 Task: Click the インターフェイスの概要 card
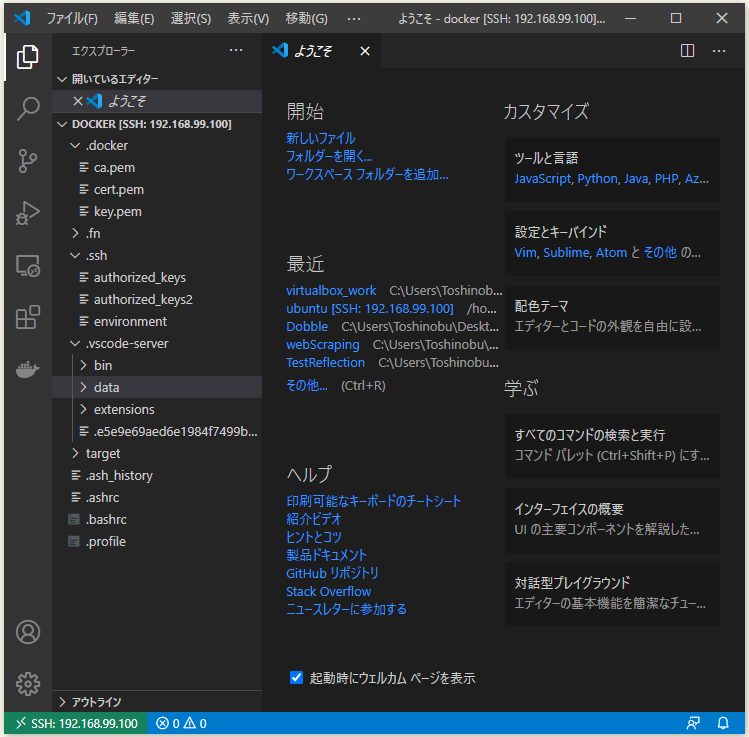click(612, 520)
